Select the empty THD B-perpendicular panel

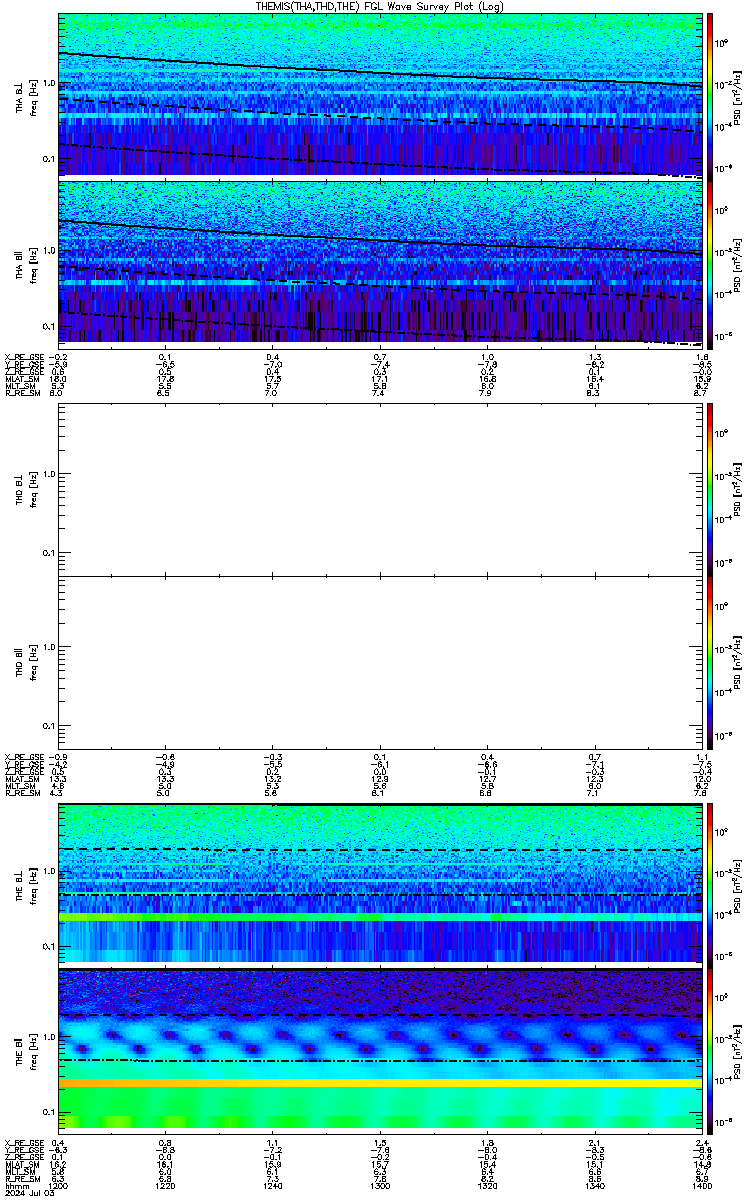point(379,489)
